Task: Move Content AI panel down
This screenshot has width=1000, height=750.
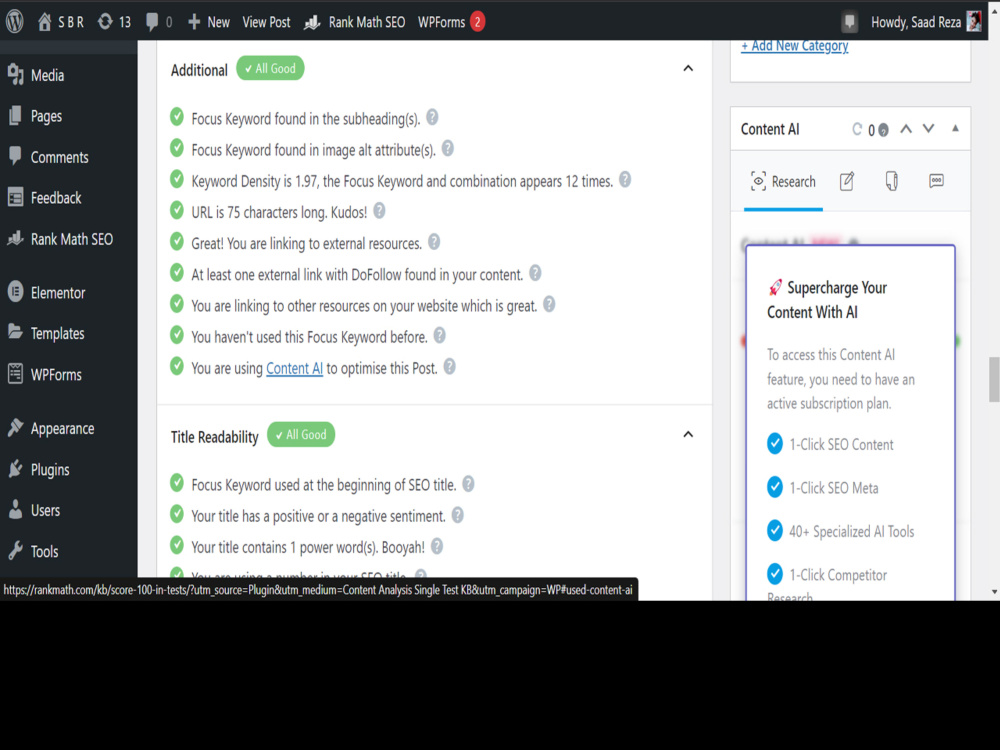Action: coord(929,129)
